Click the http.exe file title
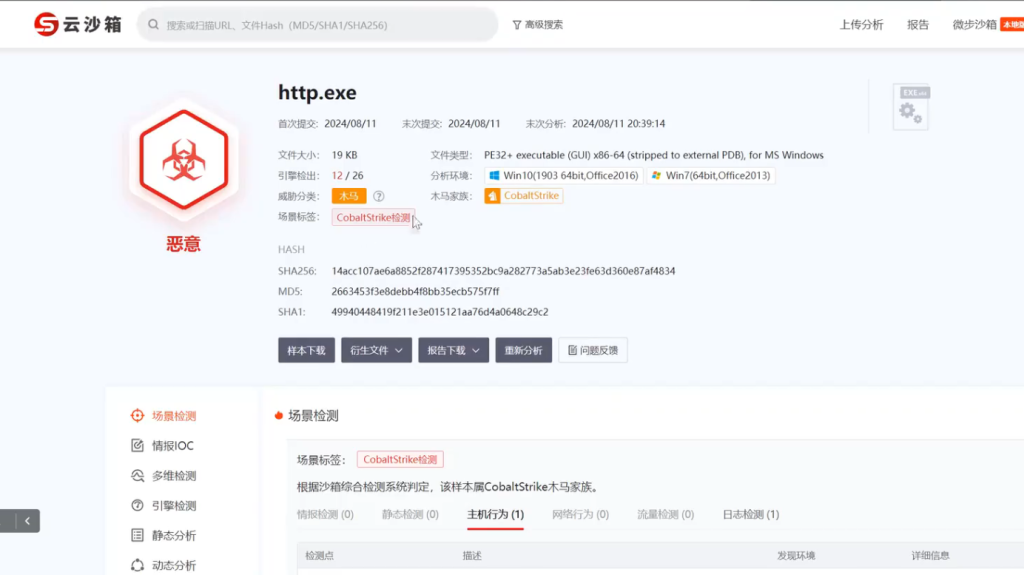 pos(317,92)
